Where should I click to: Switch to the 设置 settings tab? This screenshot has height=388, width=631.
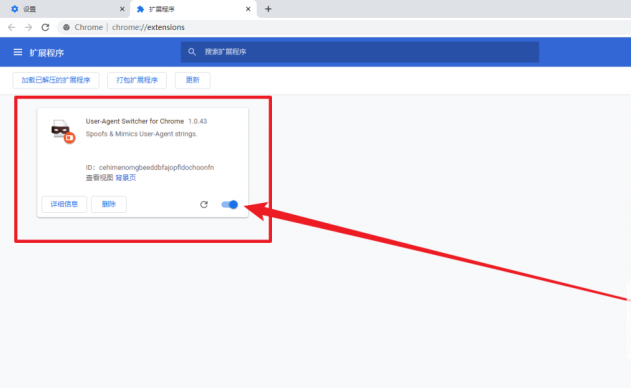tap(64, 9)
